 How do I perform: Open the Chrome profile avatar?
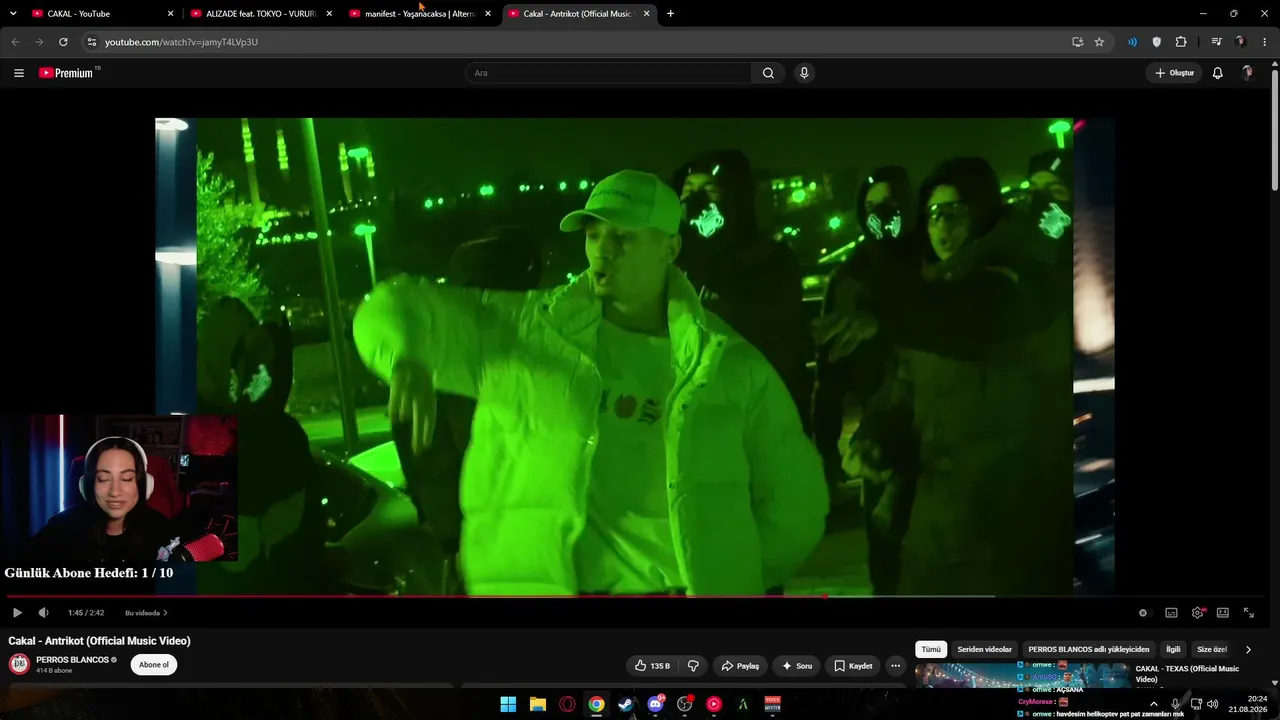[x=1240, y=42]
